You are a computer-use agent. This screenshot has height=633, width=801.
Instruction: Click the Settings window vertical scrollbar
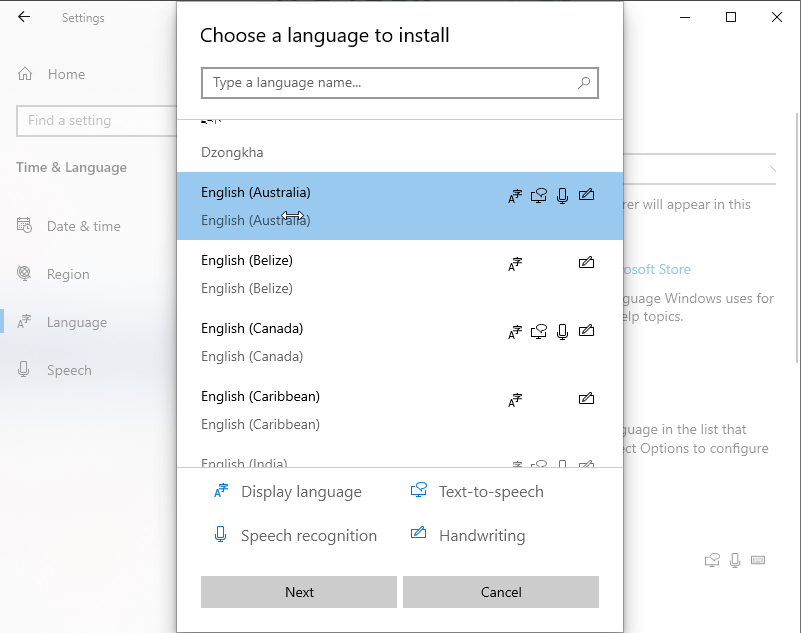click(798, 238)
